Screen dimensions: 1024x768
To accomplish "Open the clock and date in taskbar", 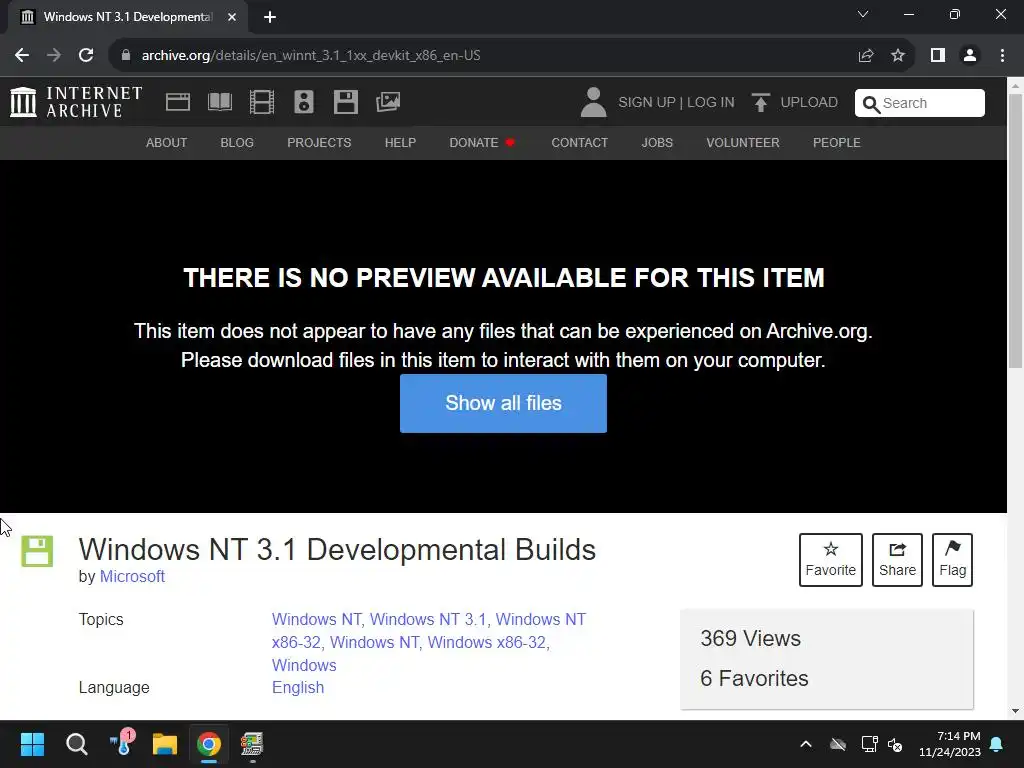I will pyautogui.click(x=949, y=744).
